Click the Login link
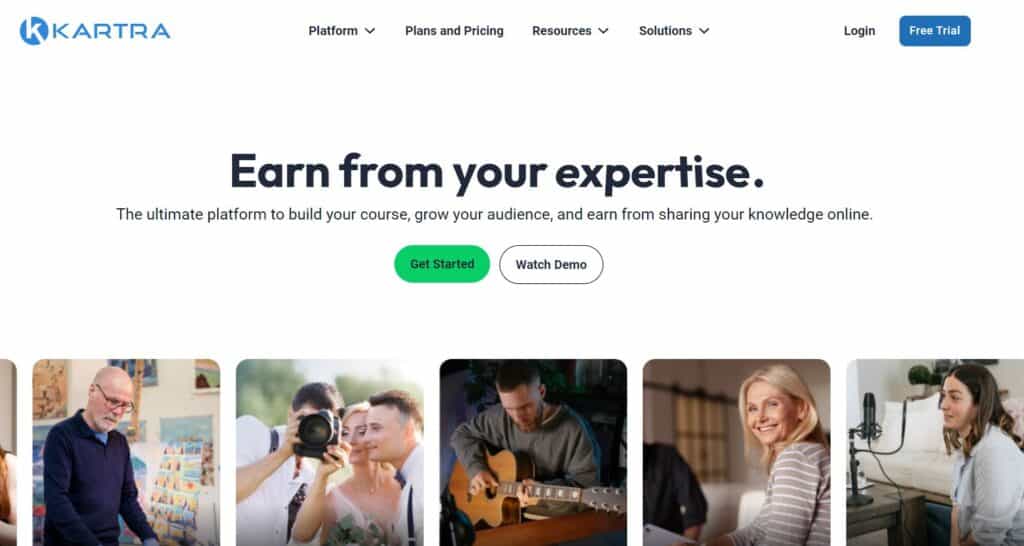Screen dimensions: 1024x546 pos(859,31)
